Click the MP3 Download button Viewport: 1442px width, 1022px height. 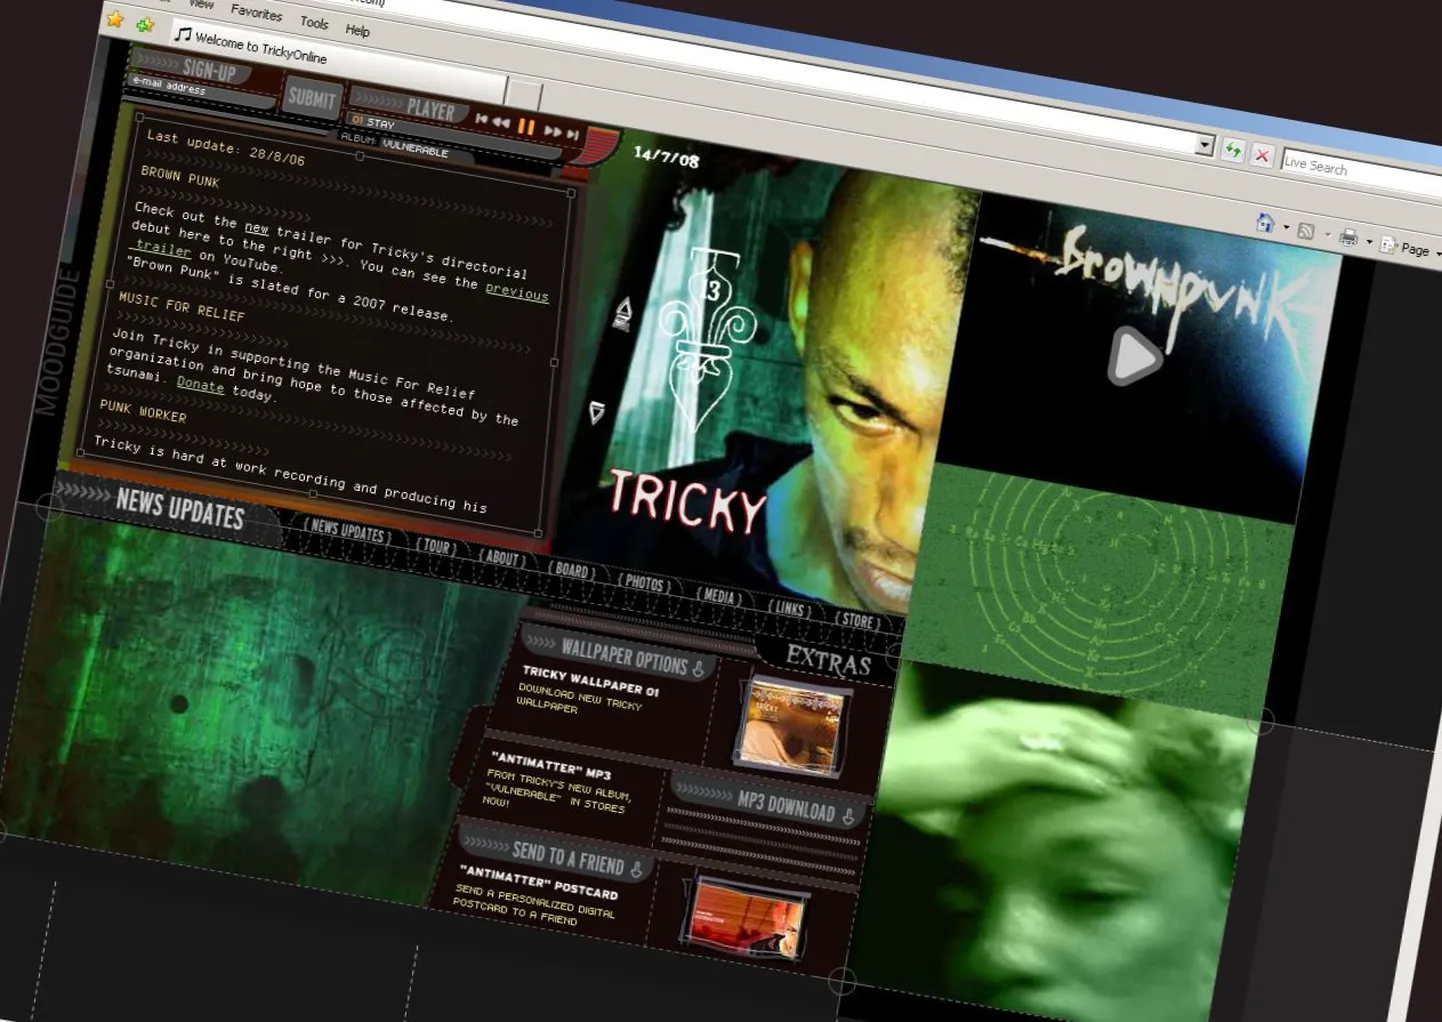770,801
